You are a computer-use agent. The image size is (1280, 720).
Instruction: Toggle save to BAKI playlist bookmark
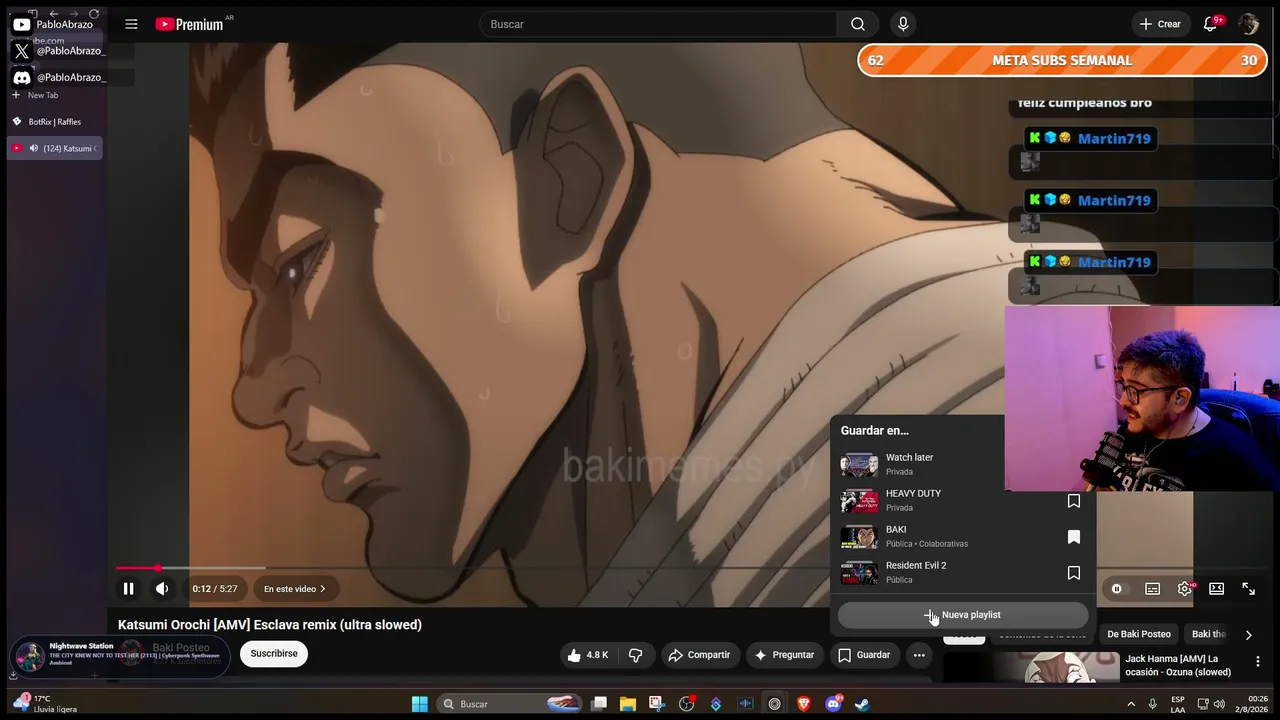(x=1074, y=537)
